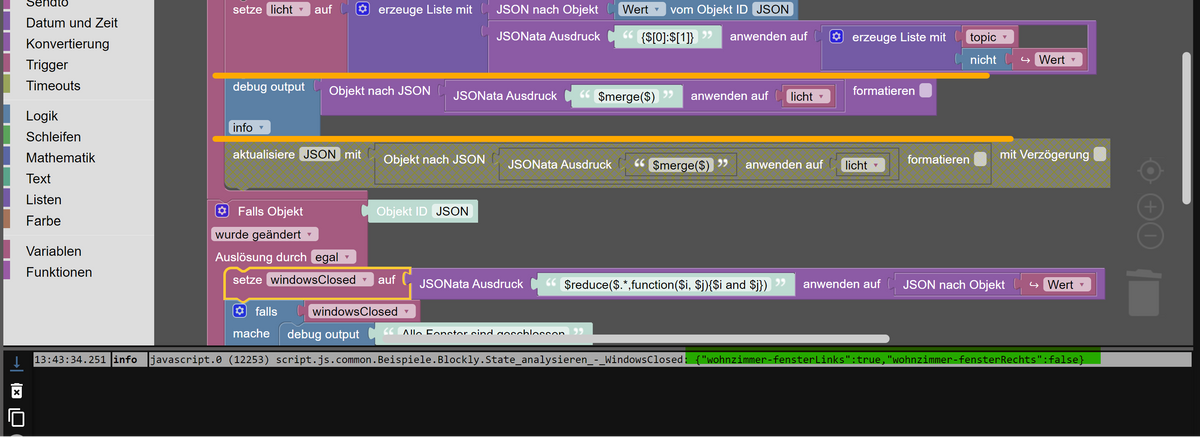
Task: Open the gear mutator on 'Falls Objekt' block
Action: (222, 211)
